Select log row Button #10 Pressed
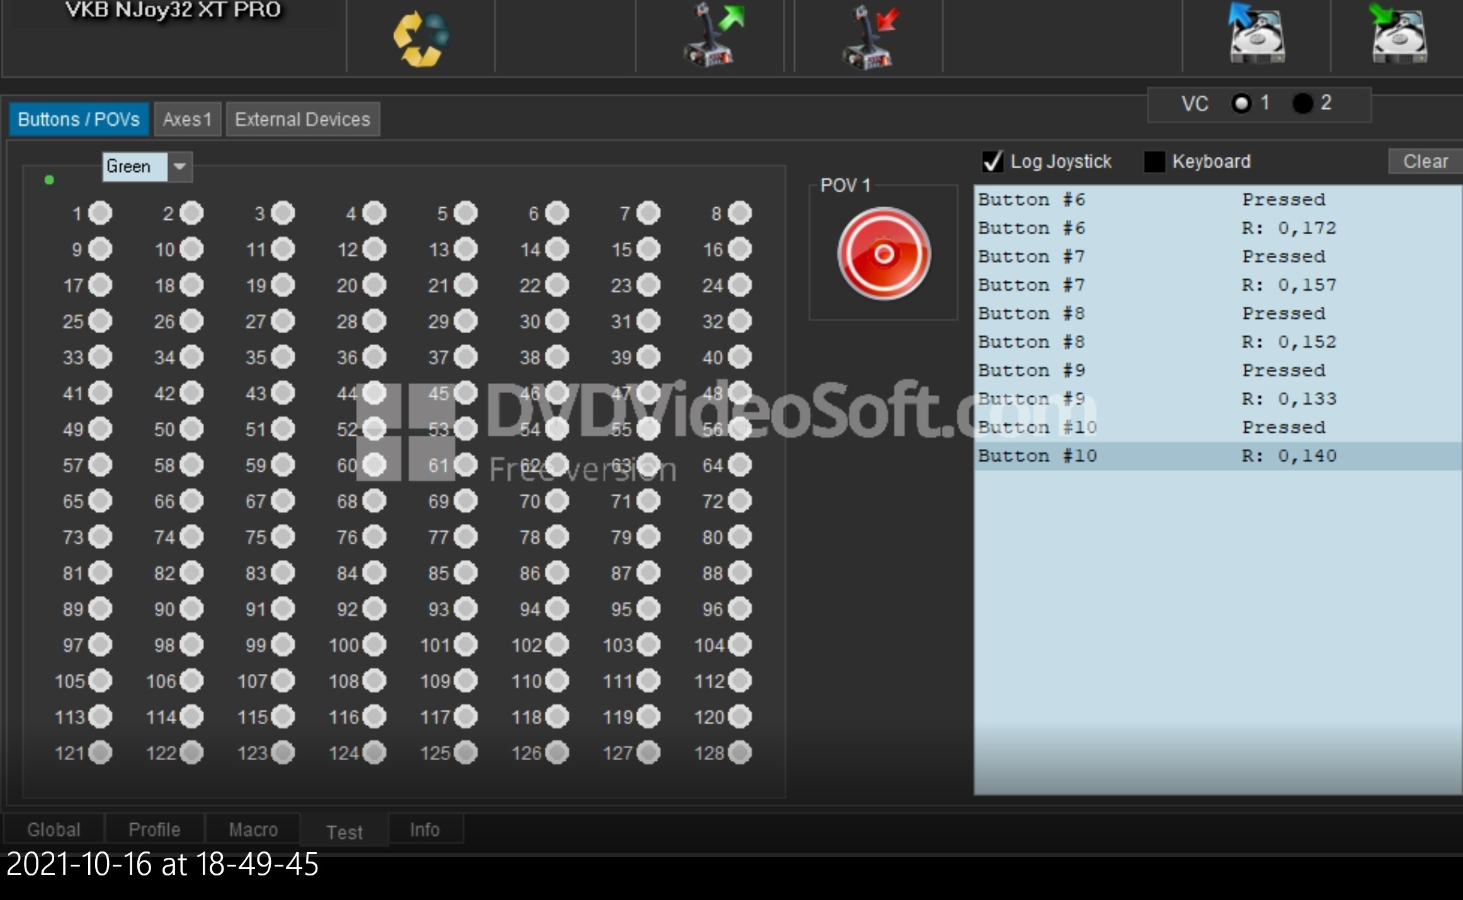1463x900 pixels. (1218, 427)
